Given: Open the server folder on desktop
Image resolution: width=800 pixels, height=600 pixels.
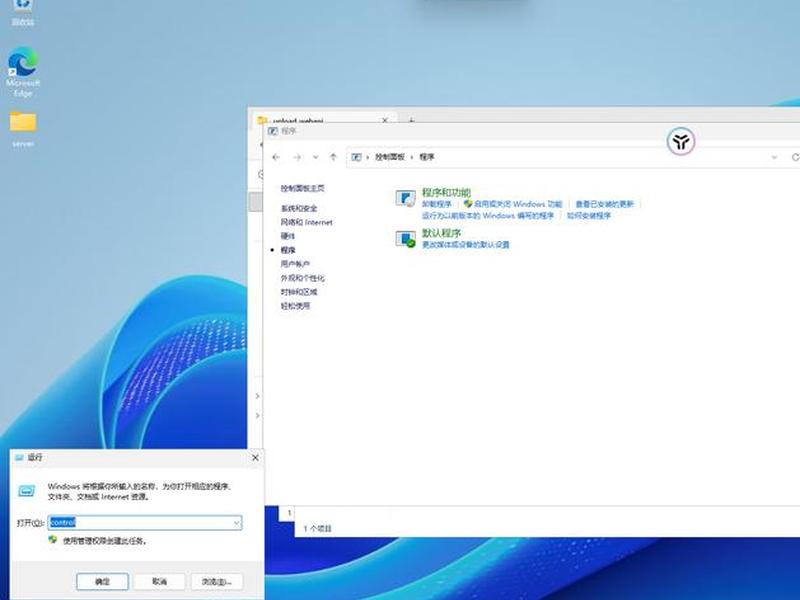Looking at the screenshot, I should click(23, 130).
